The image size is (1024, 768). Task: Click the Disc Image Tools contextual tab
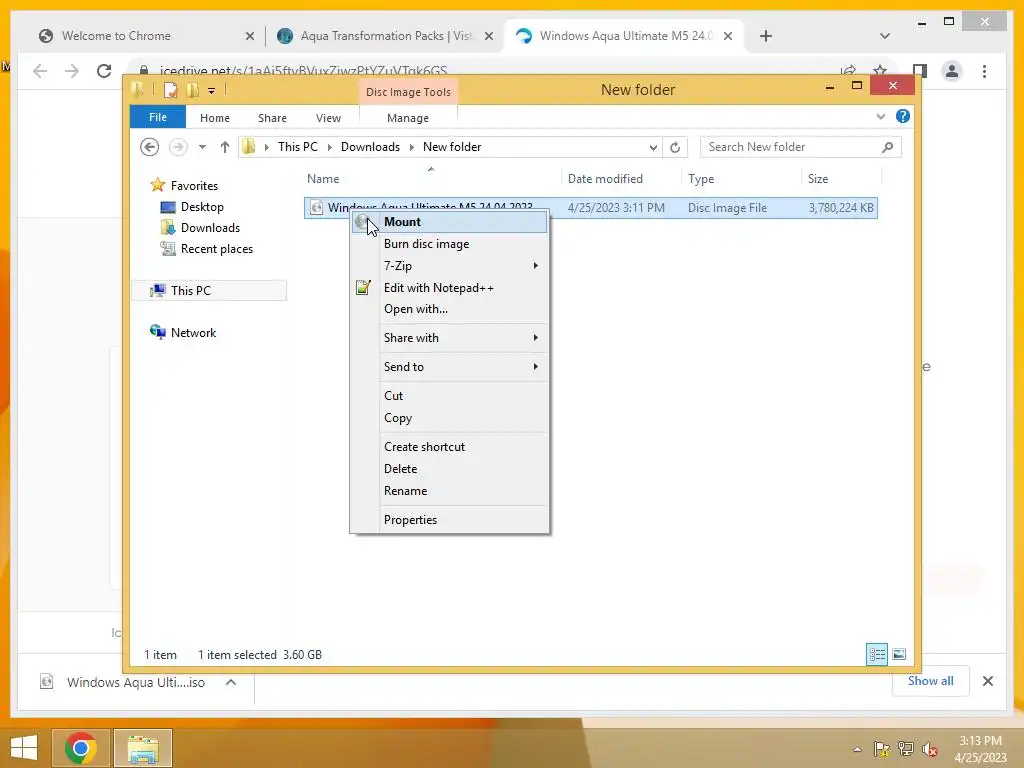pos(408,92)
